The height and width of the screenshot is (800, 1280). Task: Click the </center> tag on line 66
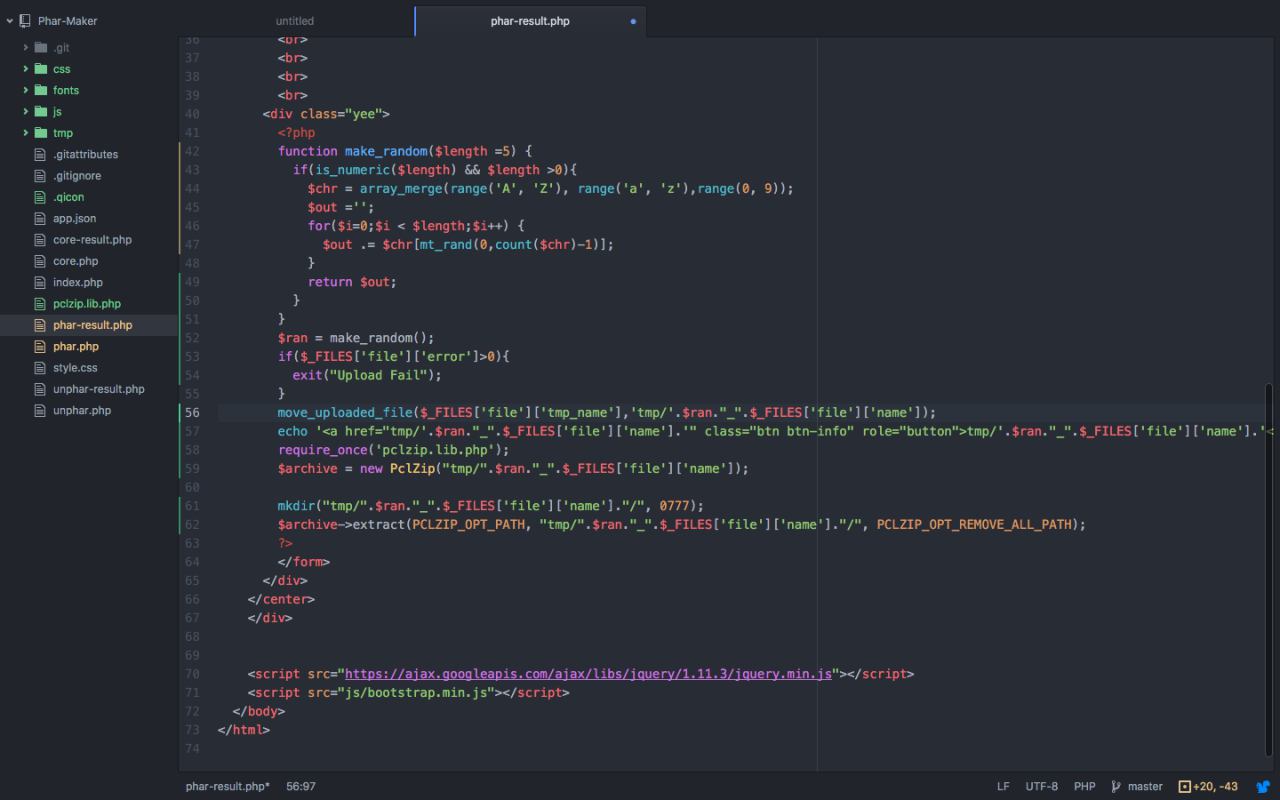(x=281, y=599)
